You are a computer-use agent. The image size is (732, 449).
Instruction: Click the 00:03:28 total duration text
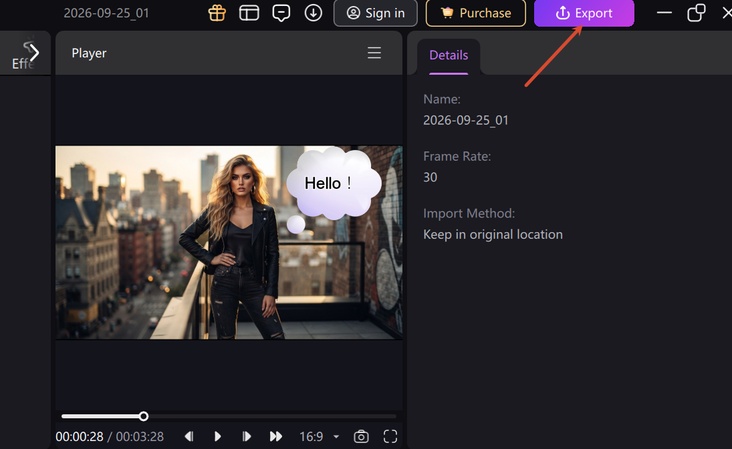pyautogui.click(x=140, y=437)
